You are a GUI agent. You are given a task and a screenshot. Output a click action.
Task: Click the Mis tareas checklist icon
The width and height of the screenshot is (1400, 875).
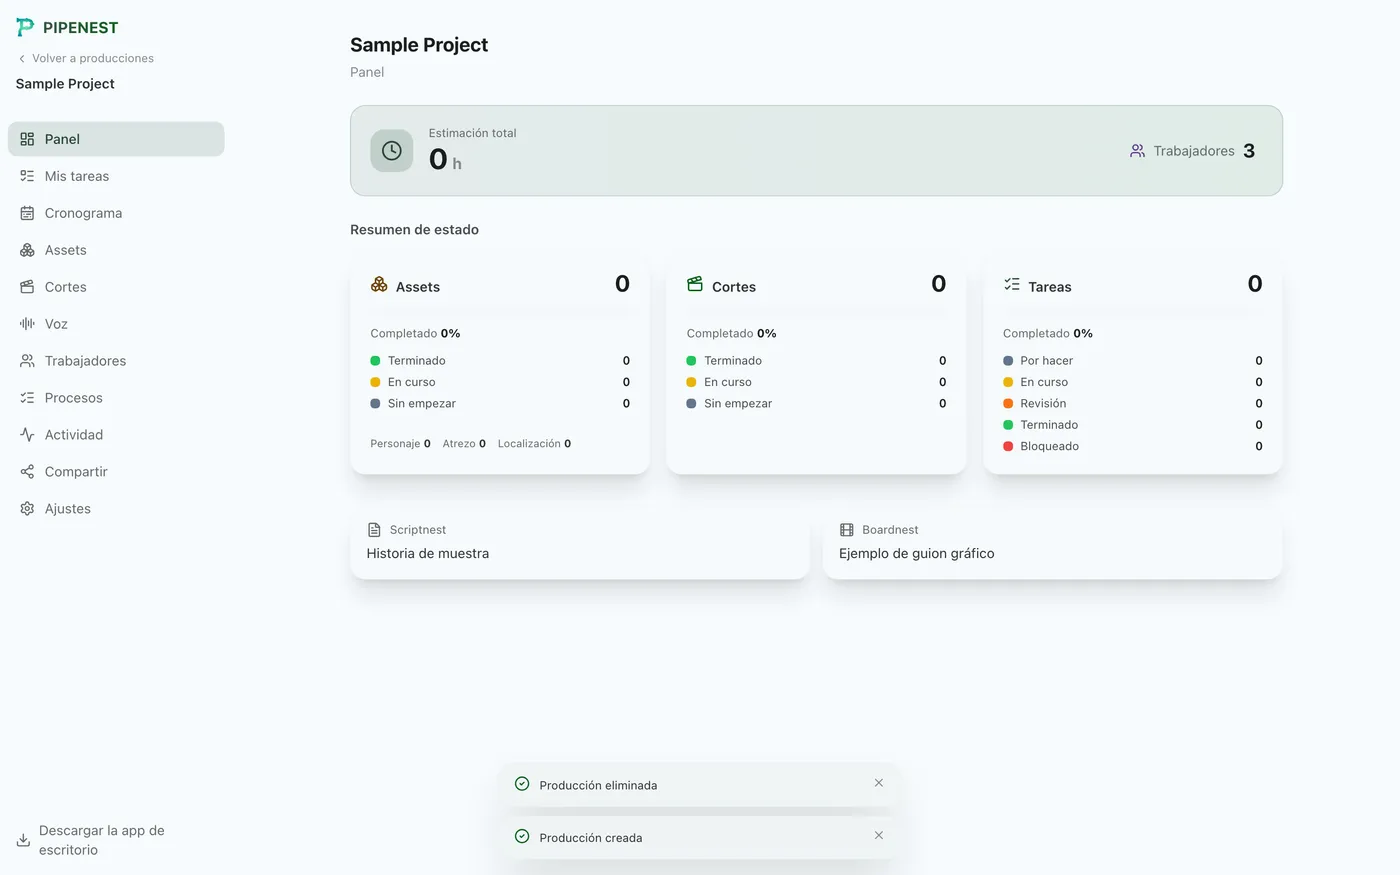click(27, 176)
